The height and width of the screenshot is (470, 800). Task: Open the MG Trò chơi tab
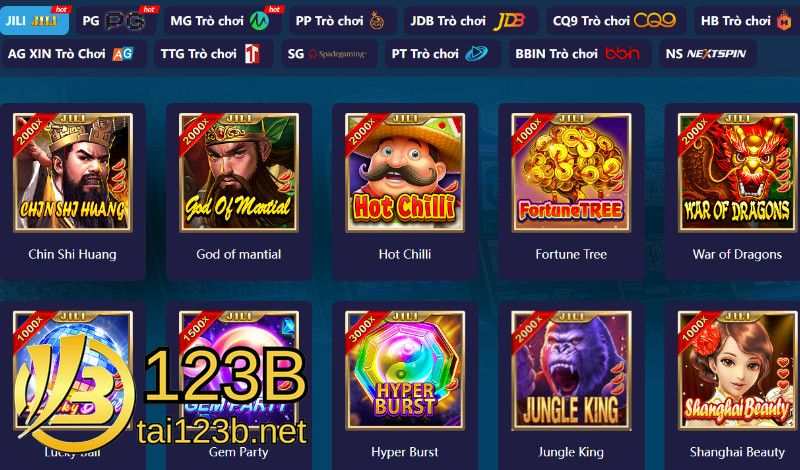222,21
